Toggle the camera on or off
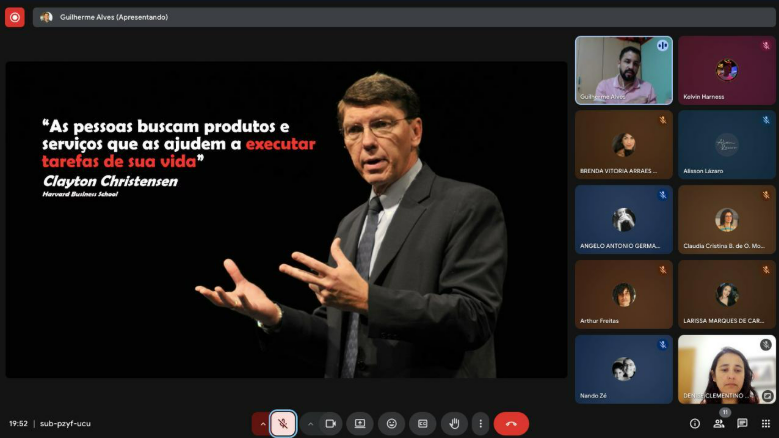The width and height of the screenshot is (779, 438). tap(329, 423)
